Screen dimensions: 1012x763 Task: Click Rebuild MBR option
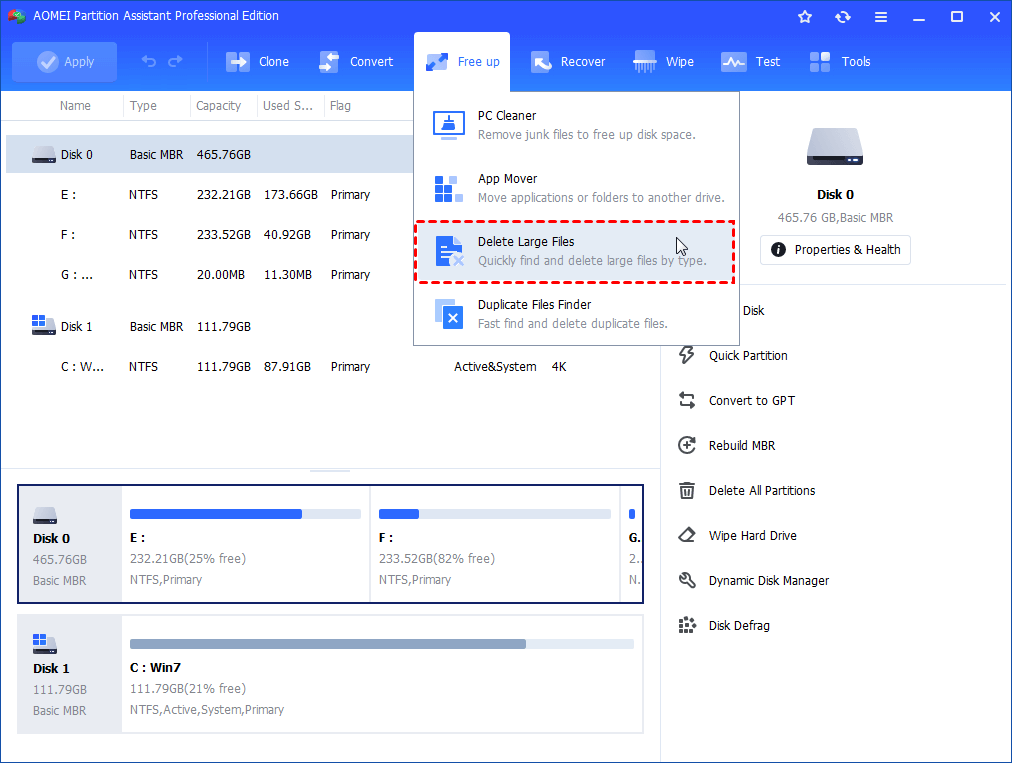point(742,445)
